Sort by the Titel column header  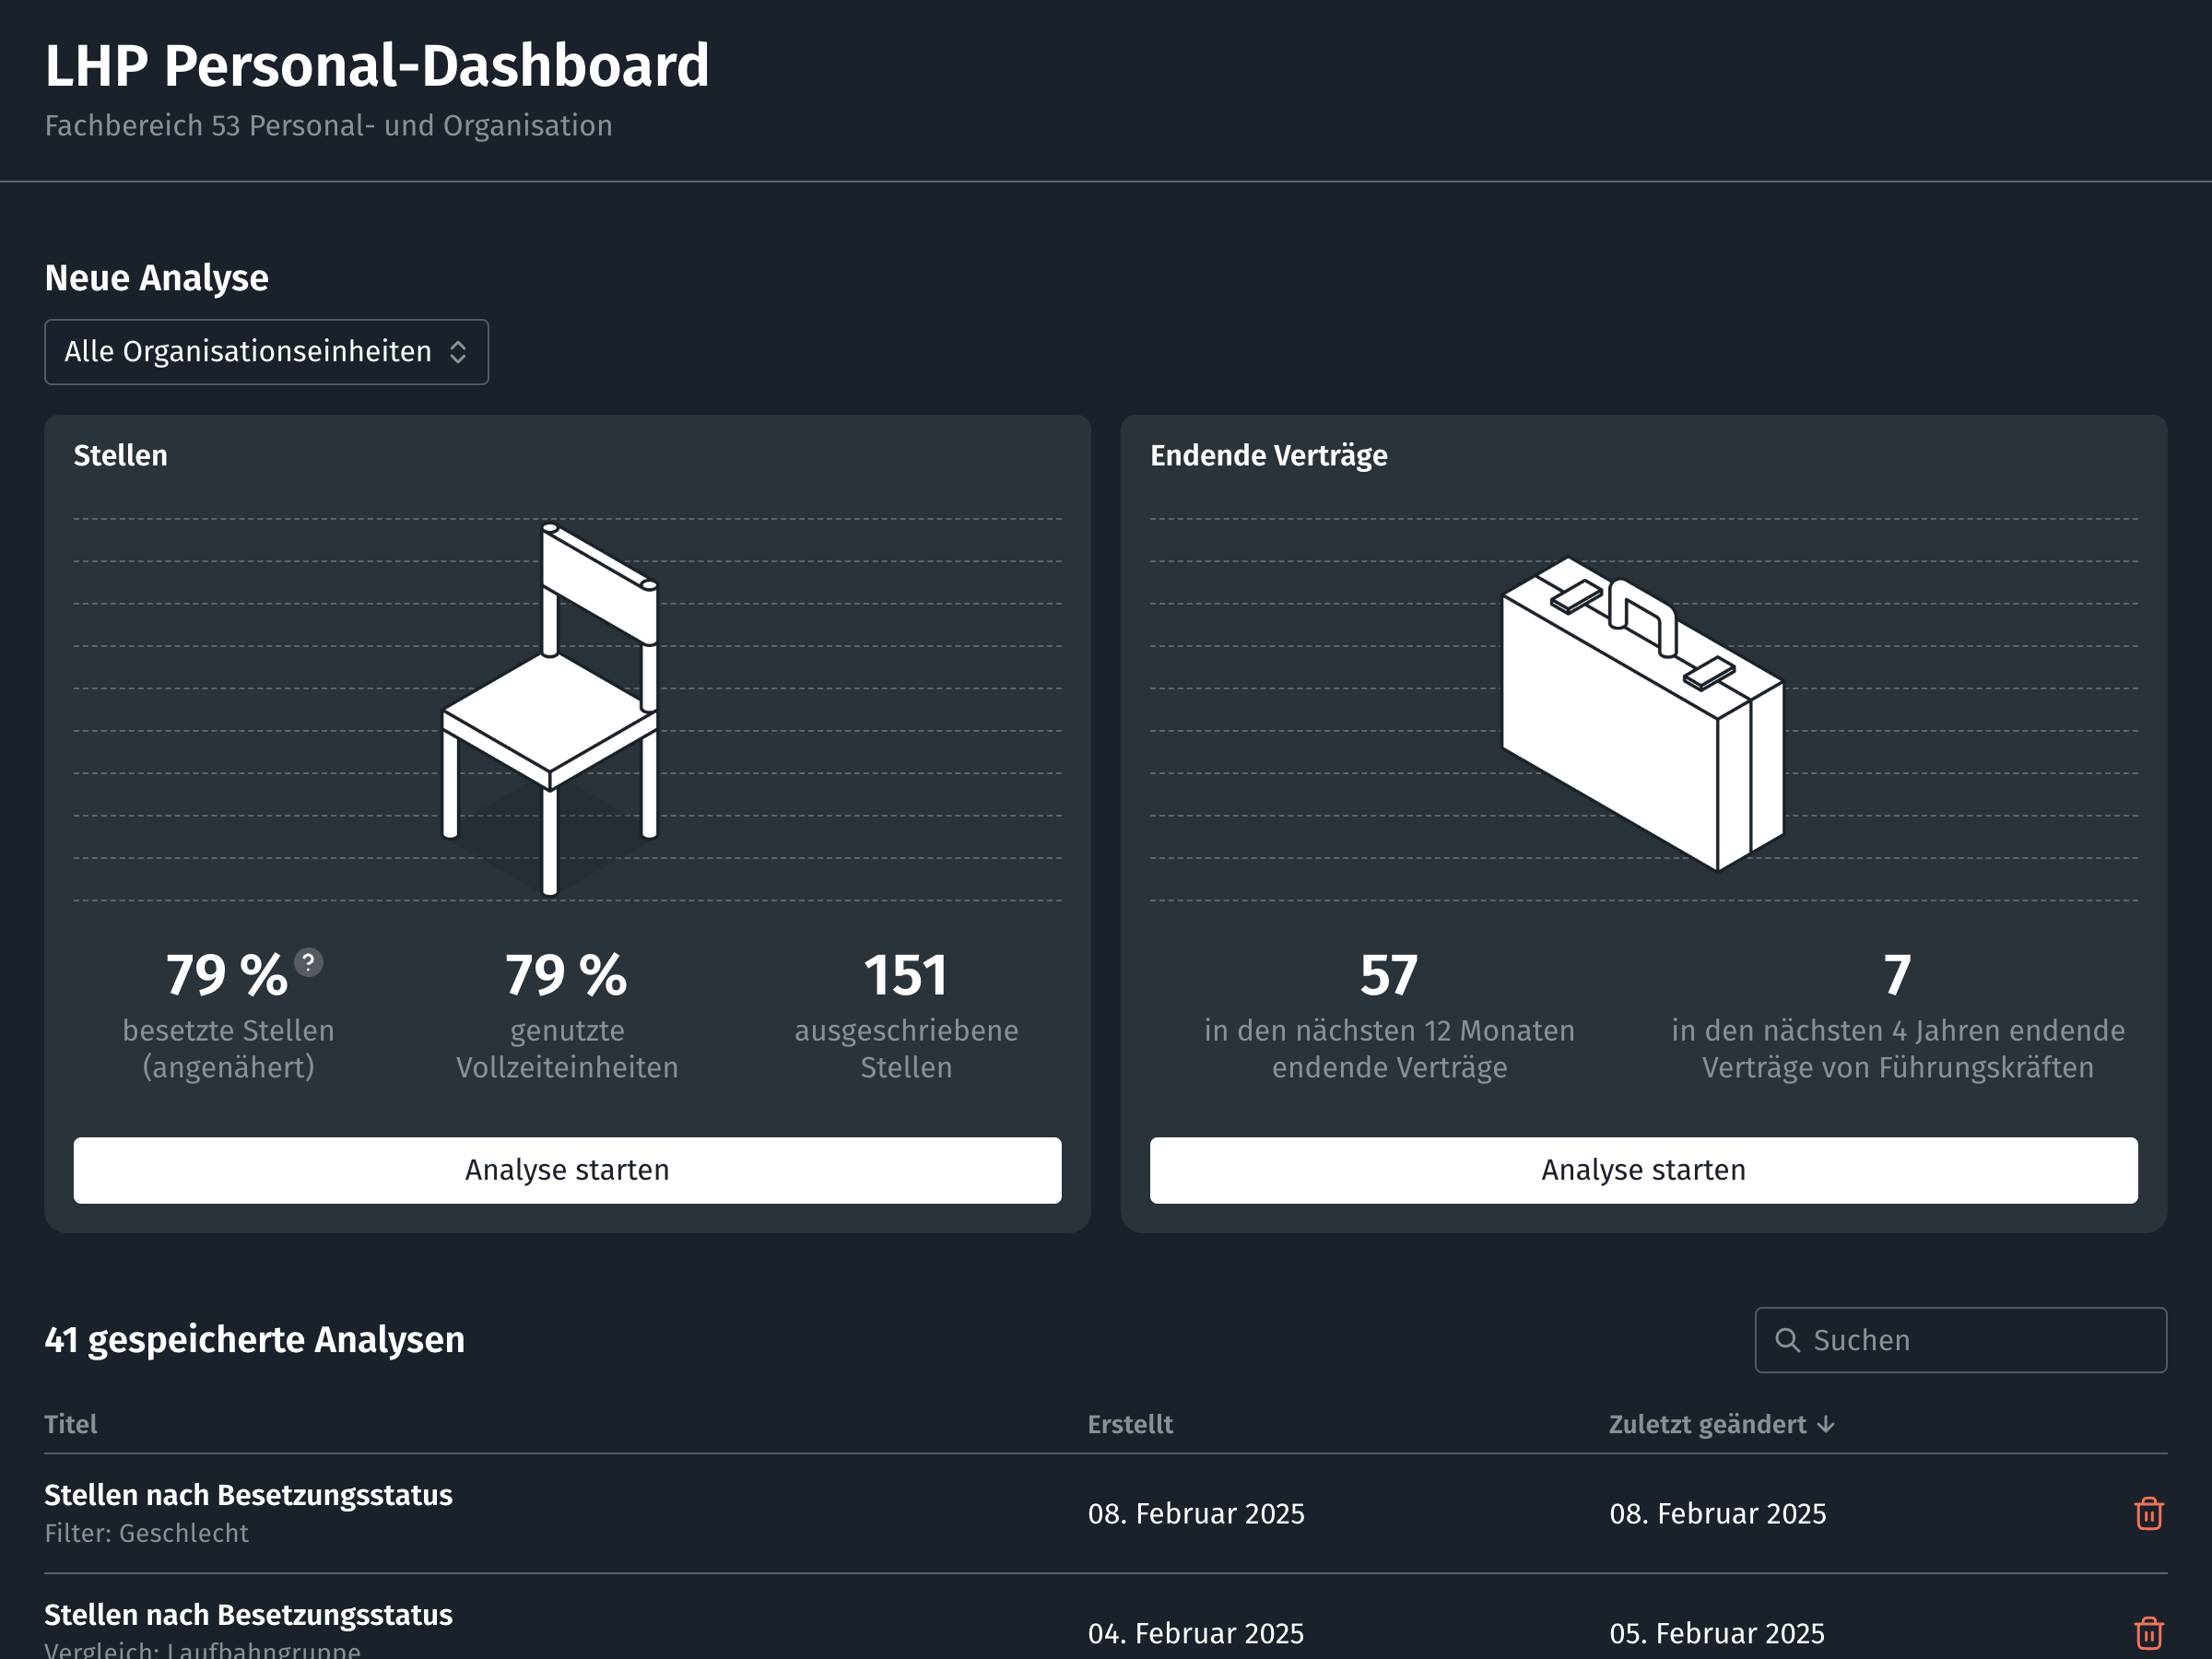pos(71,1424)
